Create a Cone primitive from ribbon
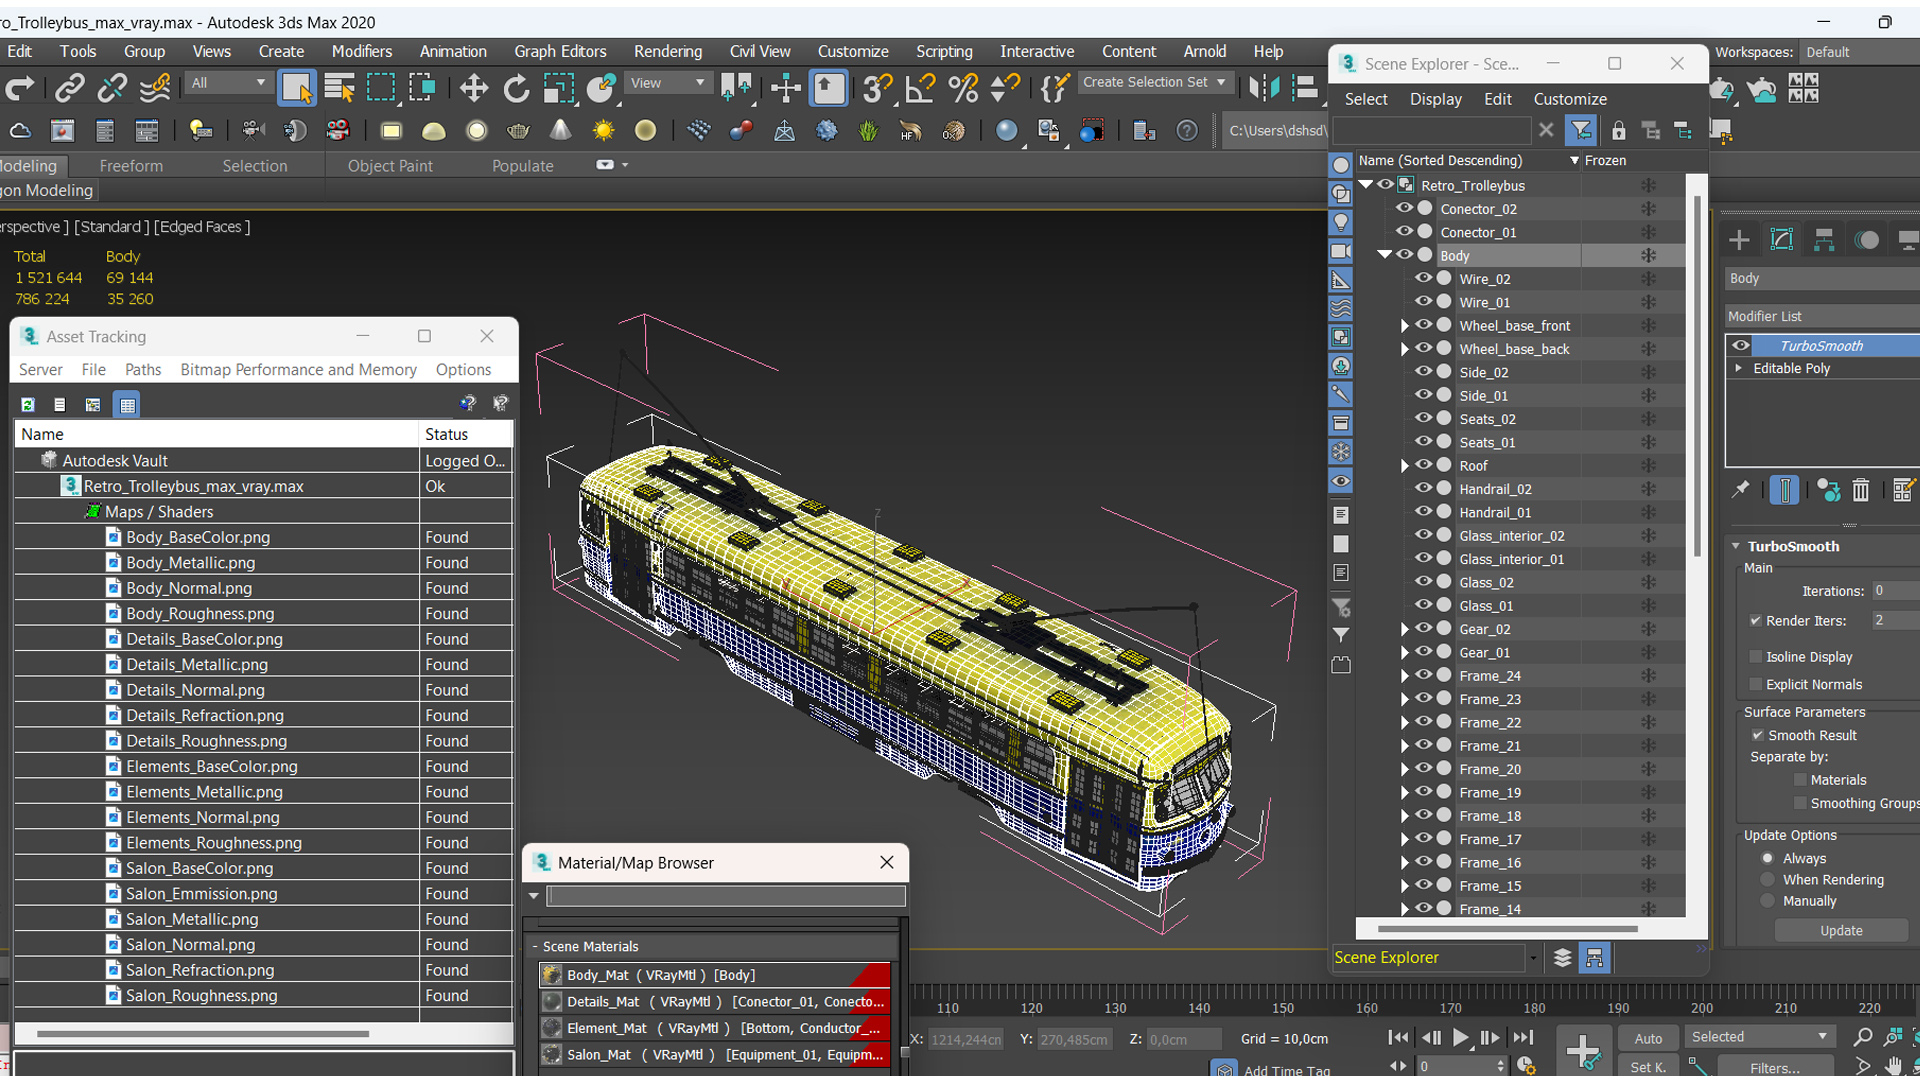The height and width of the screenshot is (1080, 1920). tap(561, 131)
